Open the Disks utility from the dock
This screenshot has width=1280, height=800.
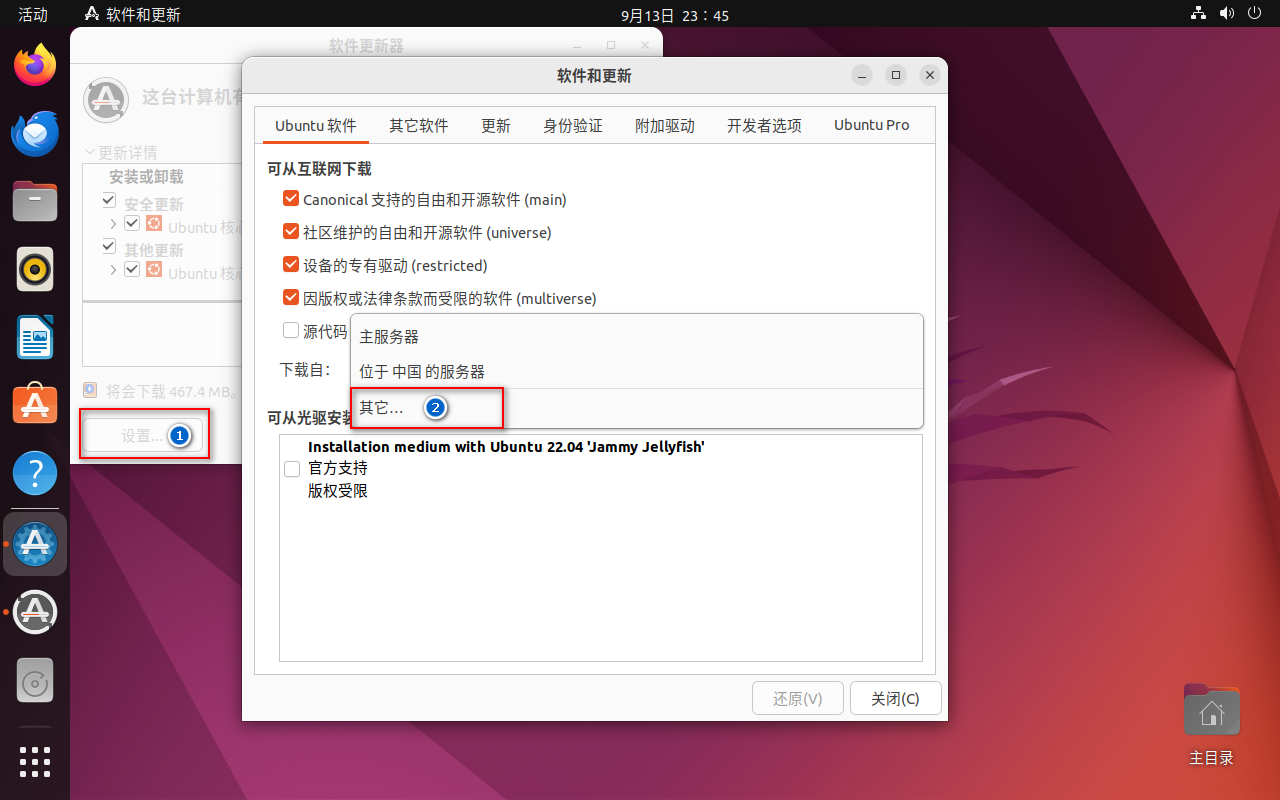pyautogui.click(x=35, y=680)
